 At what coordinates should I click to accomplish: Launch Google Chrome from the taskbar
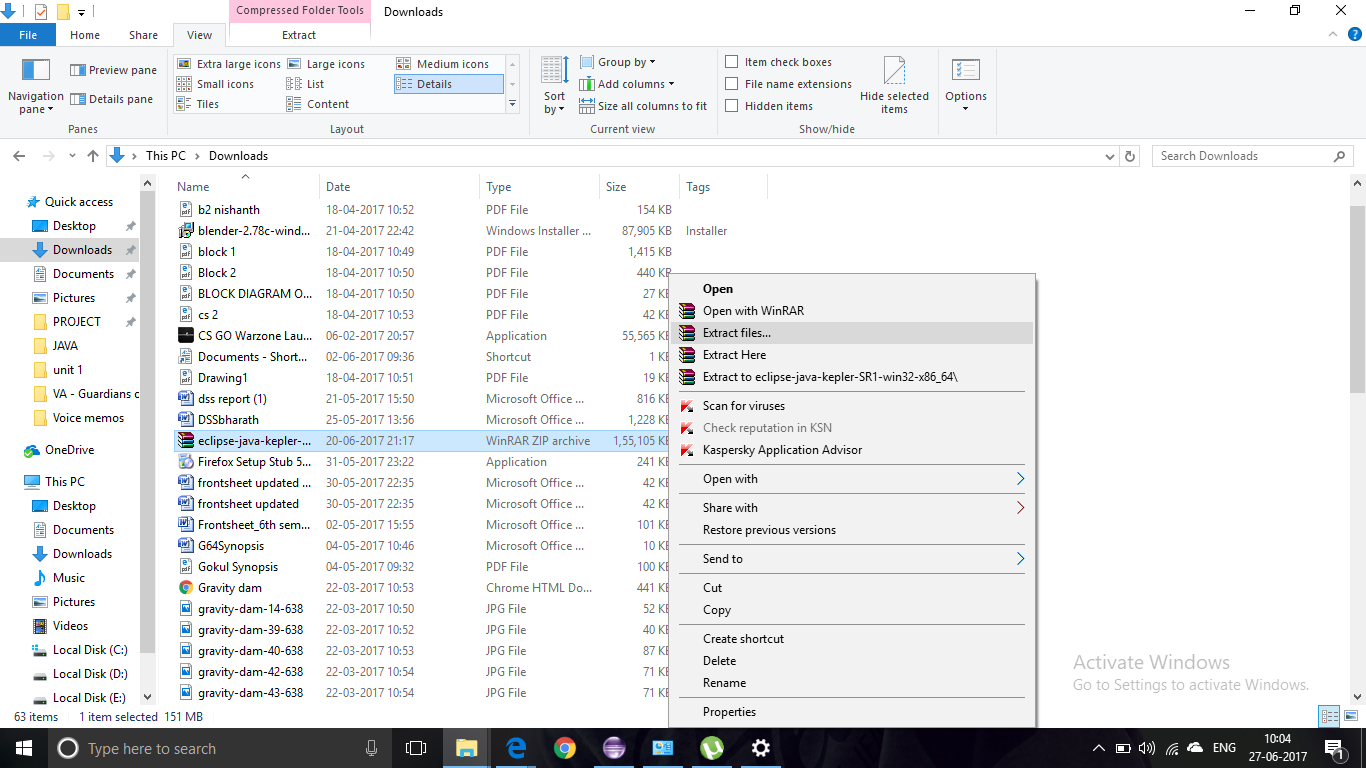point(563,747)
